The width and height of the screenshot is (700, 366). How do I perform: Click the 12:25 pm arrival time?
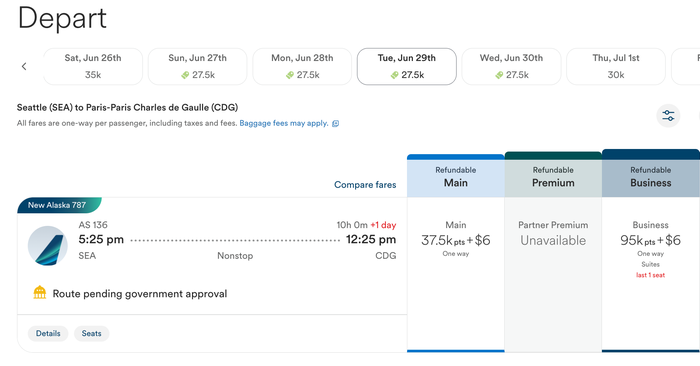pyautogui.click(x=371, y=239)
